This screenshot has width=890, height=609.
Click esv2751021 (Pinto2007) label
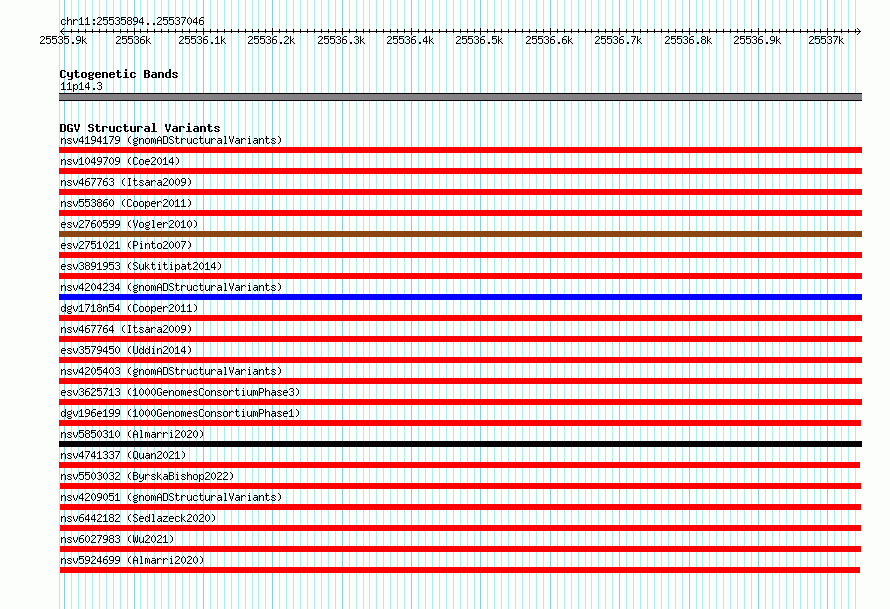click(x=126, y=245)
